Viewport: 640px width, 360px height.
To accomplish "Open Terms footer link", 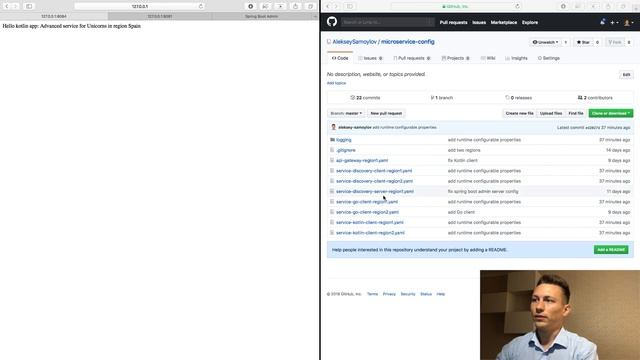I will point(372,294).
